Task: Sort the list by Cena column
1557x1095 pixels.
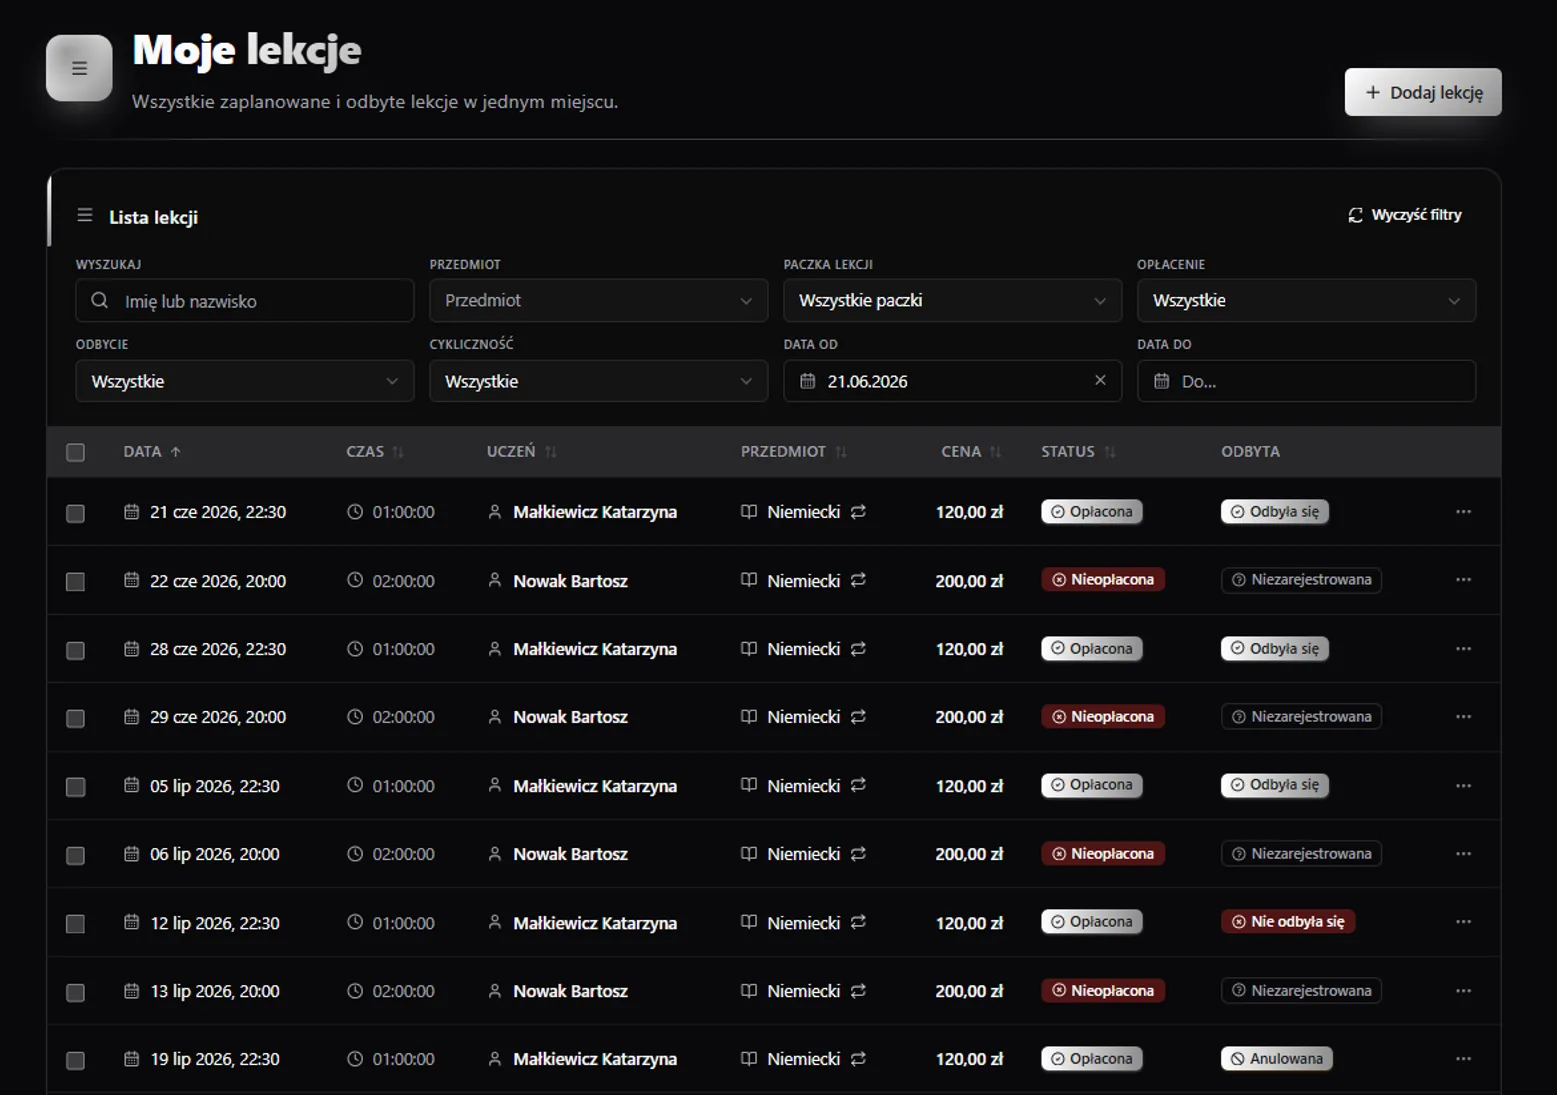Action: [970, 452]
